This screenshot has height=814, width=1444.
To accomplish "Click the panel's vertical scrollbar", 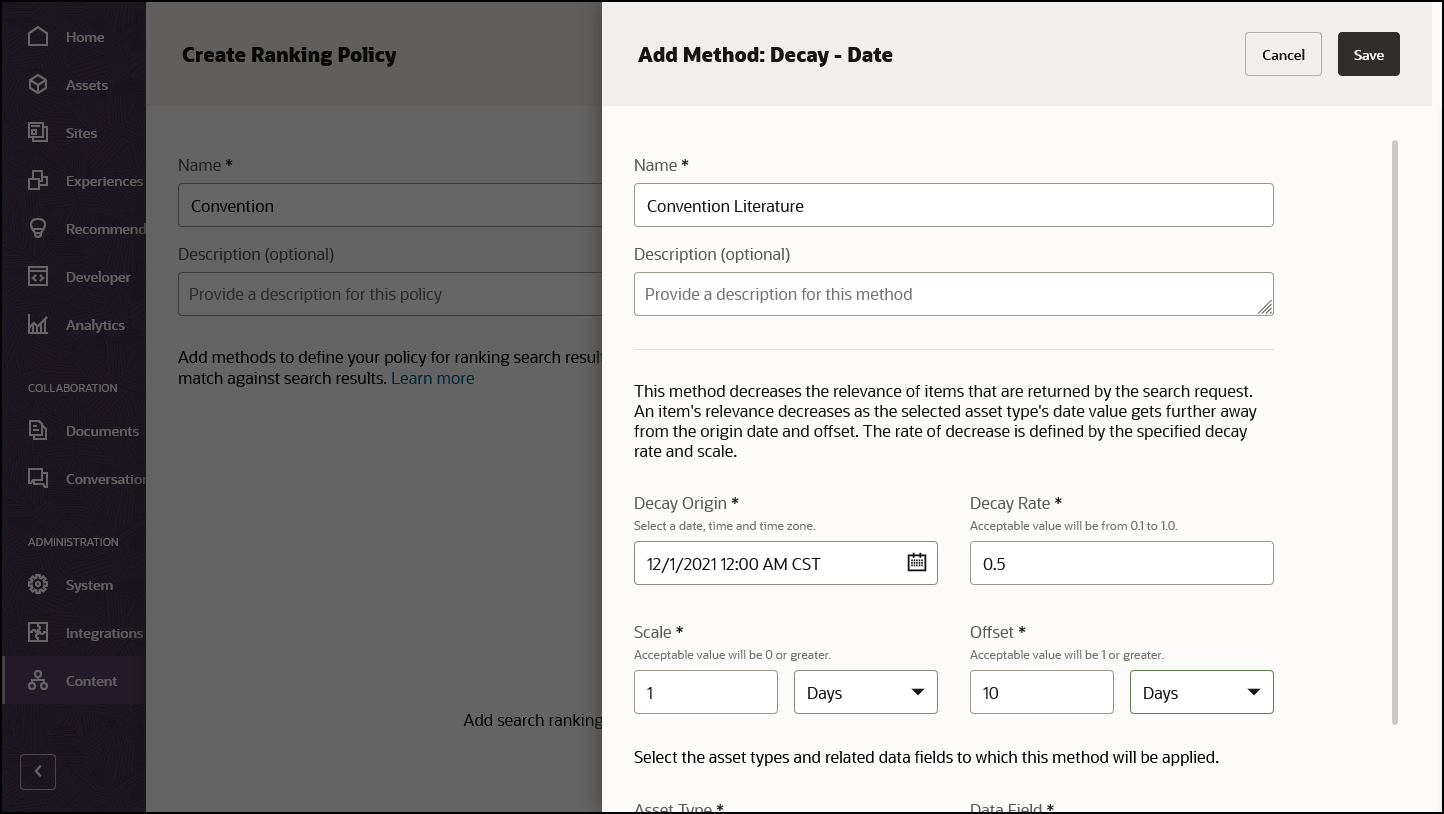I will 1395,430.
